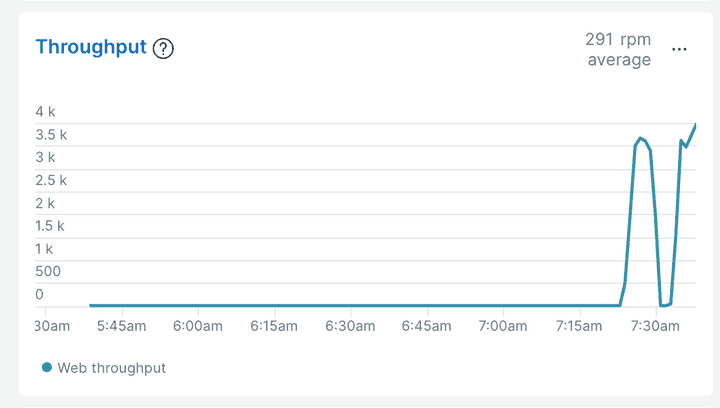The height and width of the screenshot is (408, 720).
Task: Click the 7:30am x-axis label
Action: click(x=654, y=327)
